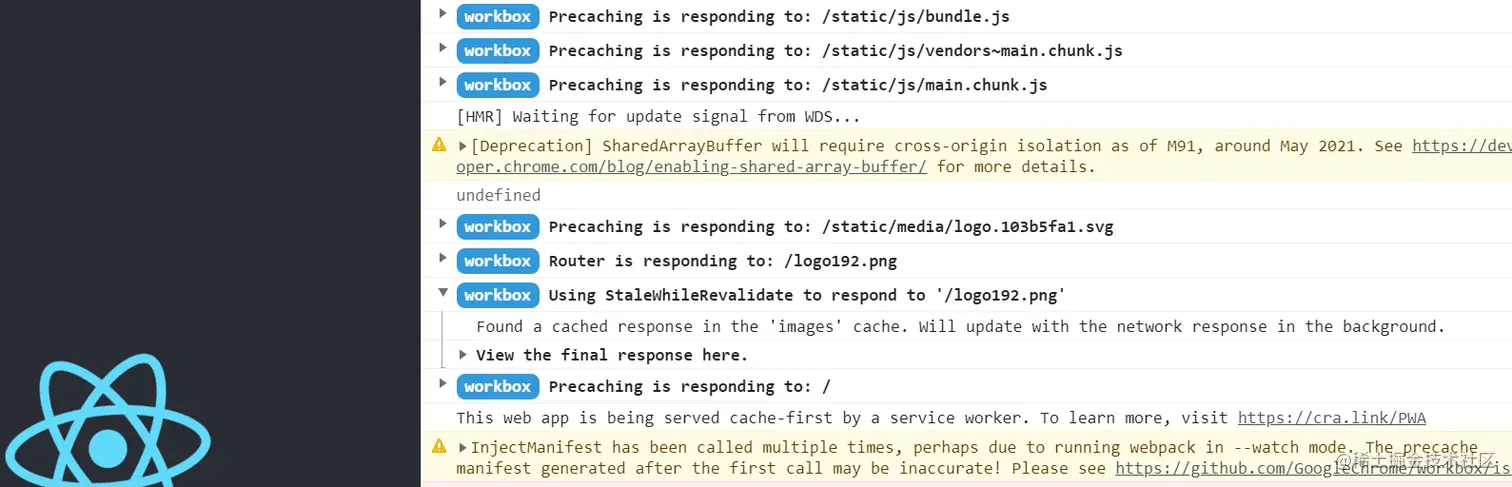
Task: Expand the /static/js/main.chunk.js log entry
Action: [x=442, y=81]
